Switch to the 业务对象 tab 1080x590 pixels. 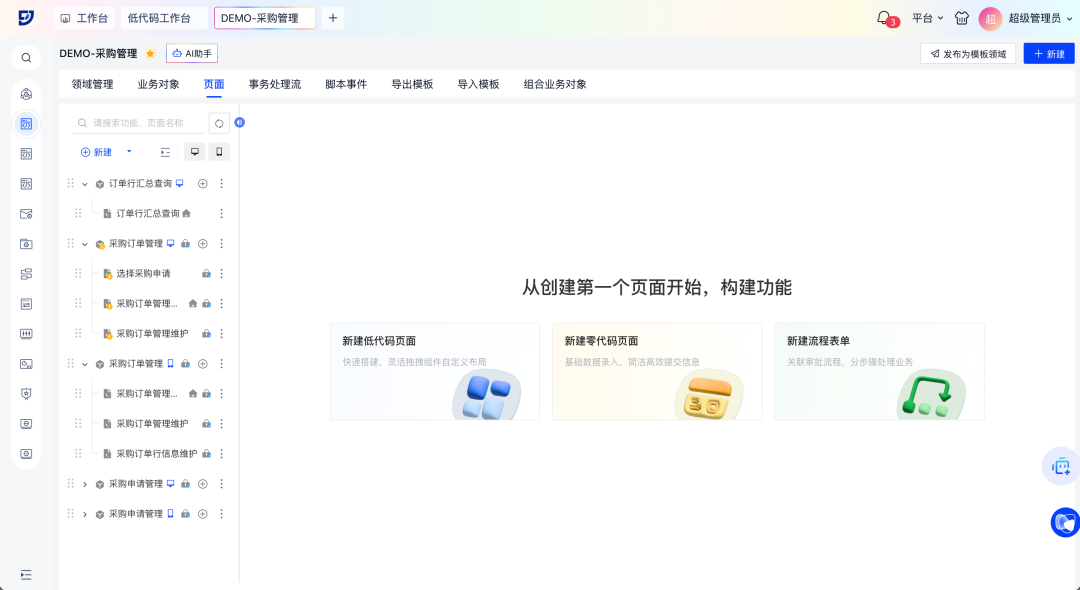click(x=158, y=84)
